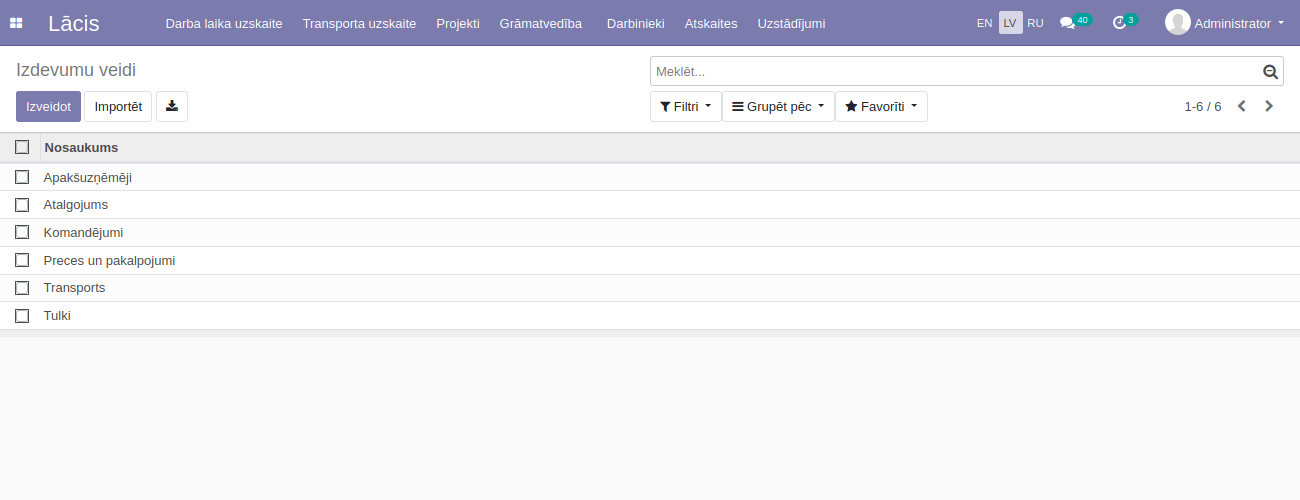
Task: Click the magnifier search icon
Action: [1270, 72]
